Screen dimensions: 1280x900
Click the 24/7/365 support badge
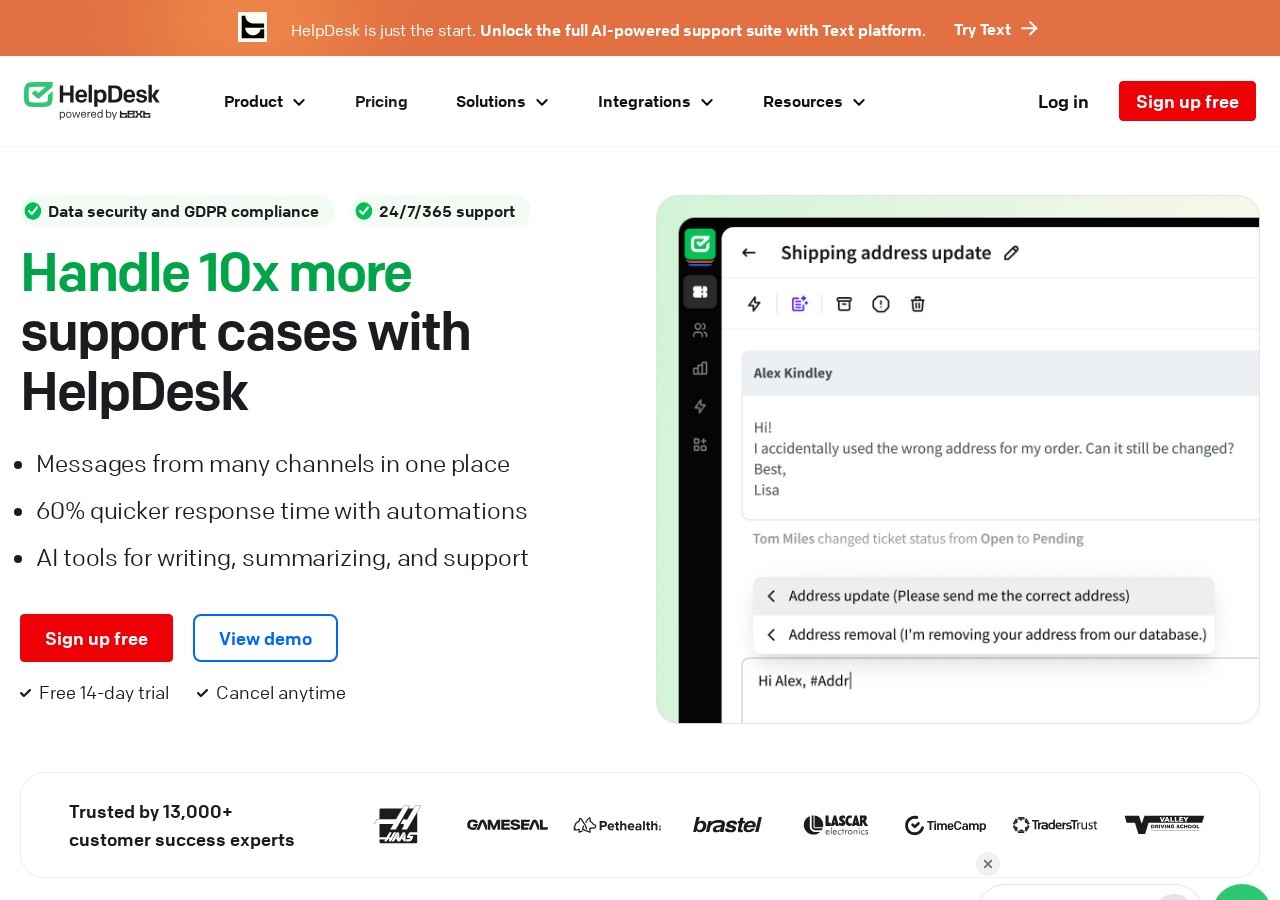point(440,211)
